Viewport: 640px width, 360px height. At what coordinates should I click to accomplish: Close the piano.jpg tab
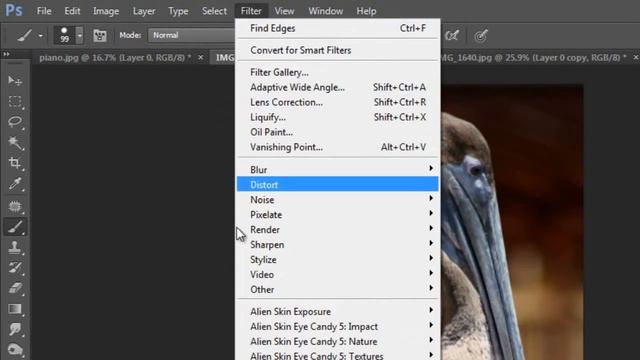pos(200,58)
